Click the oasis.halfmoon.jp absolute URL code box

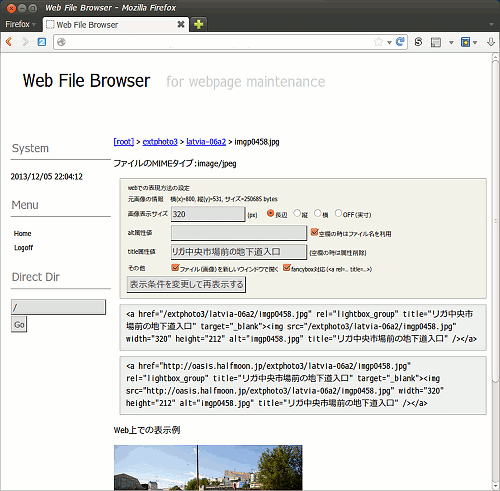(x=303, y=385)
